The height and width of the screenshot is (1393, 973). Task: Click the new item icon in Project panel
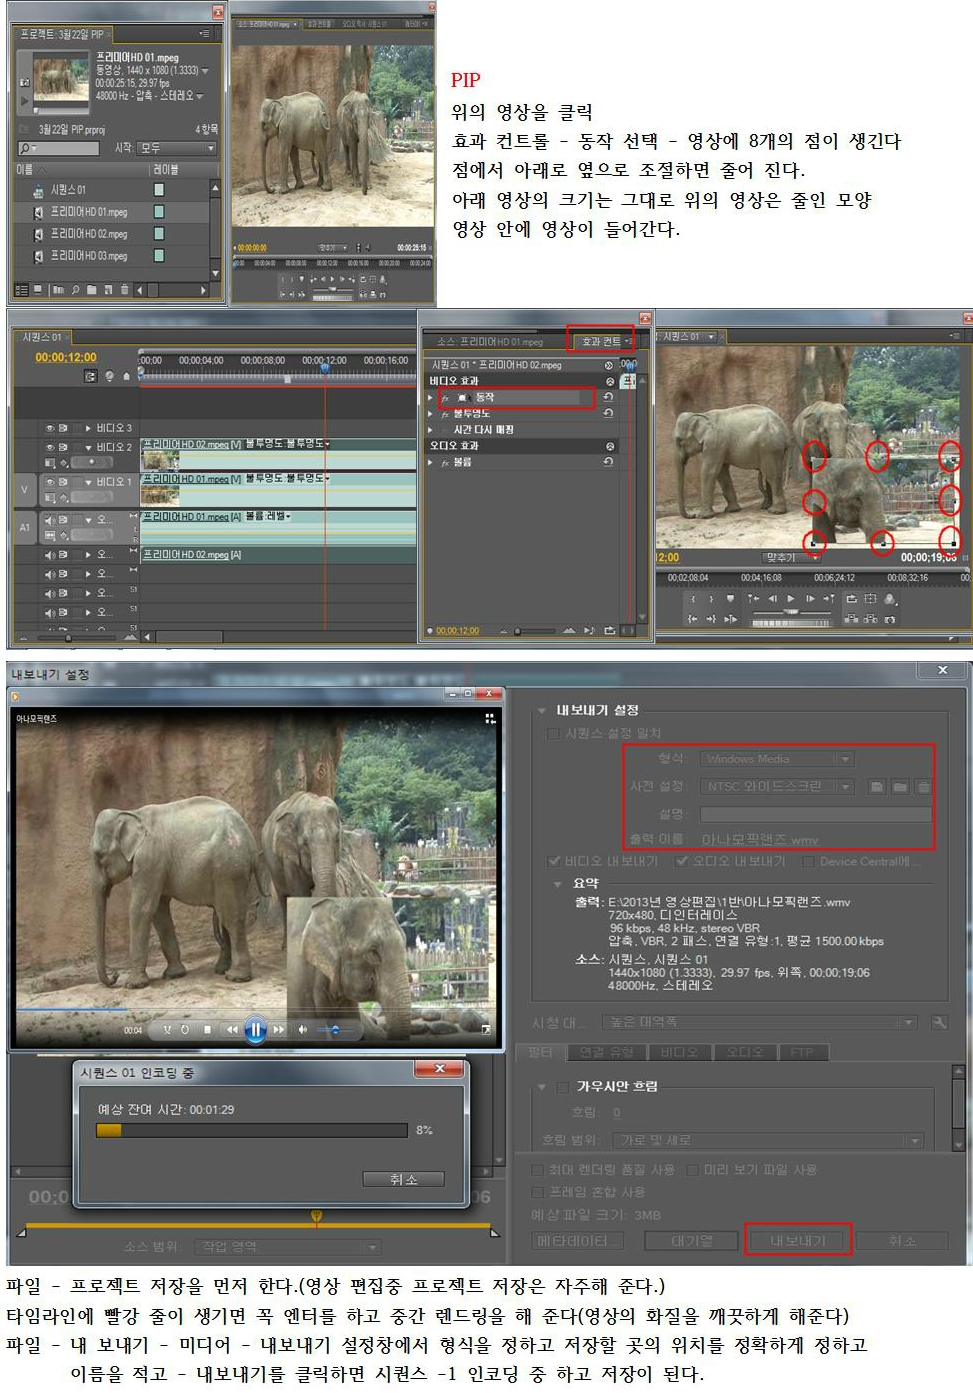pyautogui.click(x=108, y=290)
